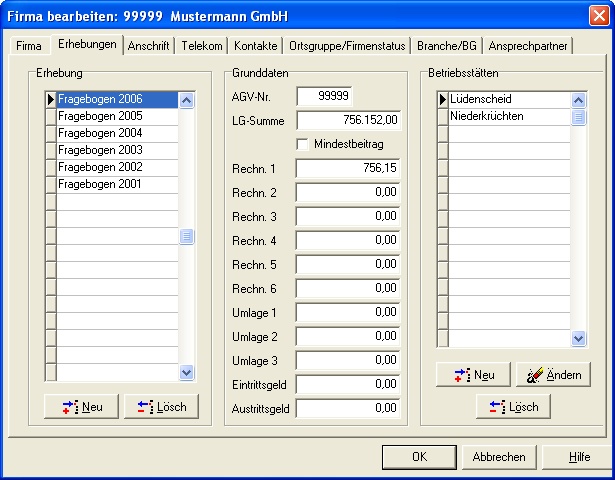Click the Ändern button under Betriebsstätten
615x480 pixels.
(x=553, y=375)
